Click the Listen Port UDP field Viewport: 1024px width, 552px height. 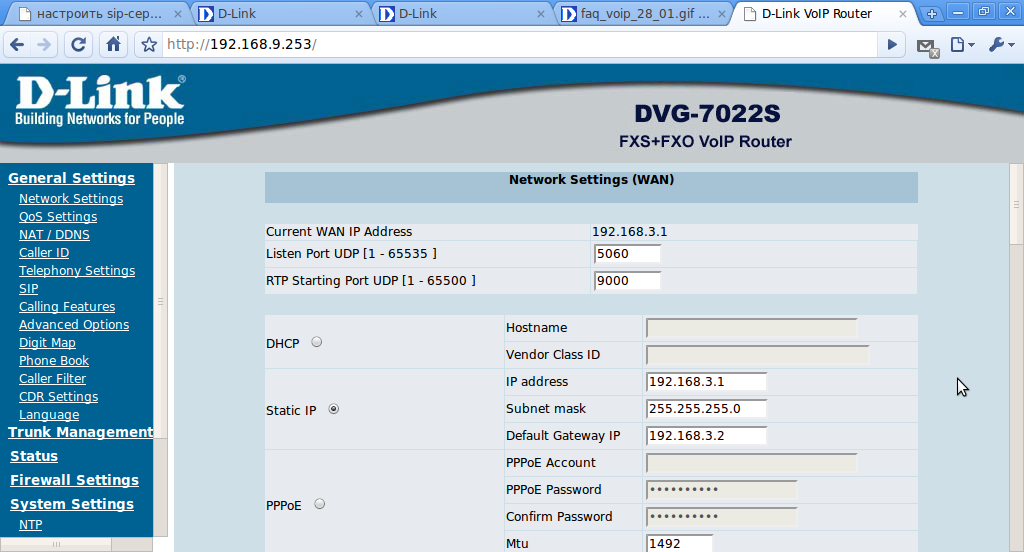[x=627, y=253]
